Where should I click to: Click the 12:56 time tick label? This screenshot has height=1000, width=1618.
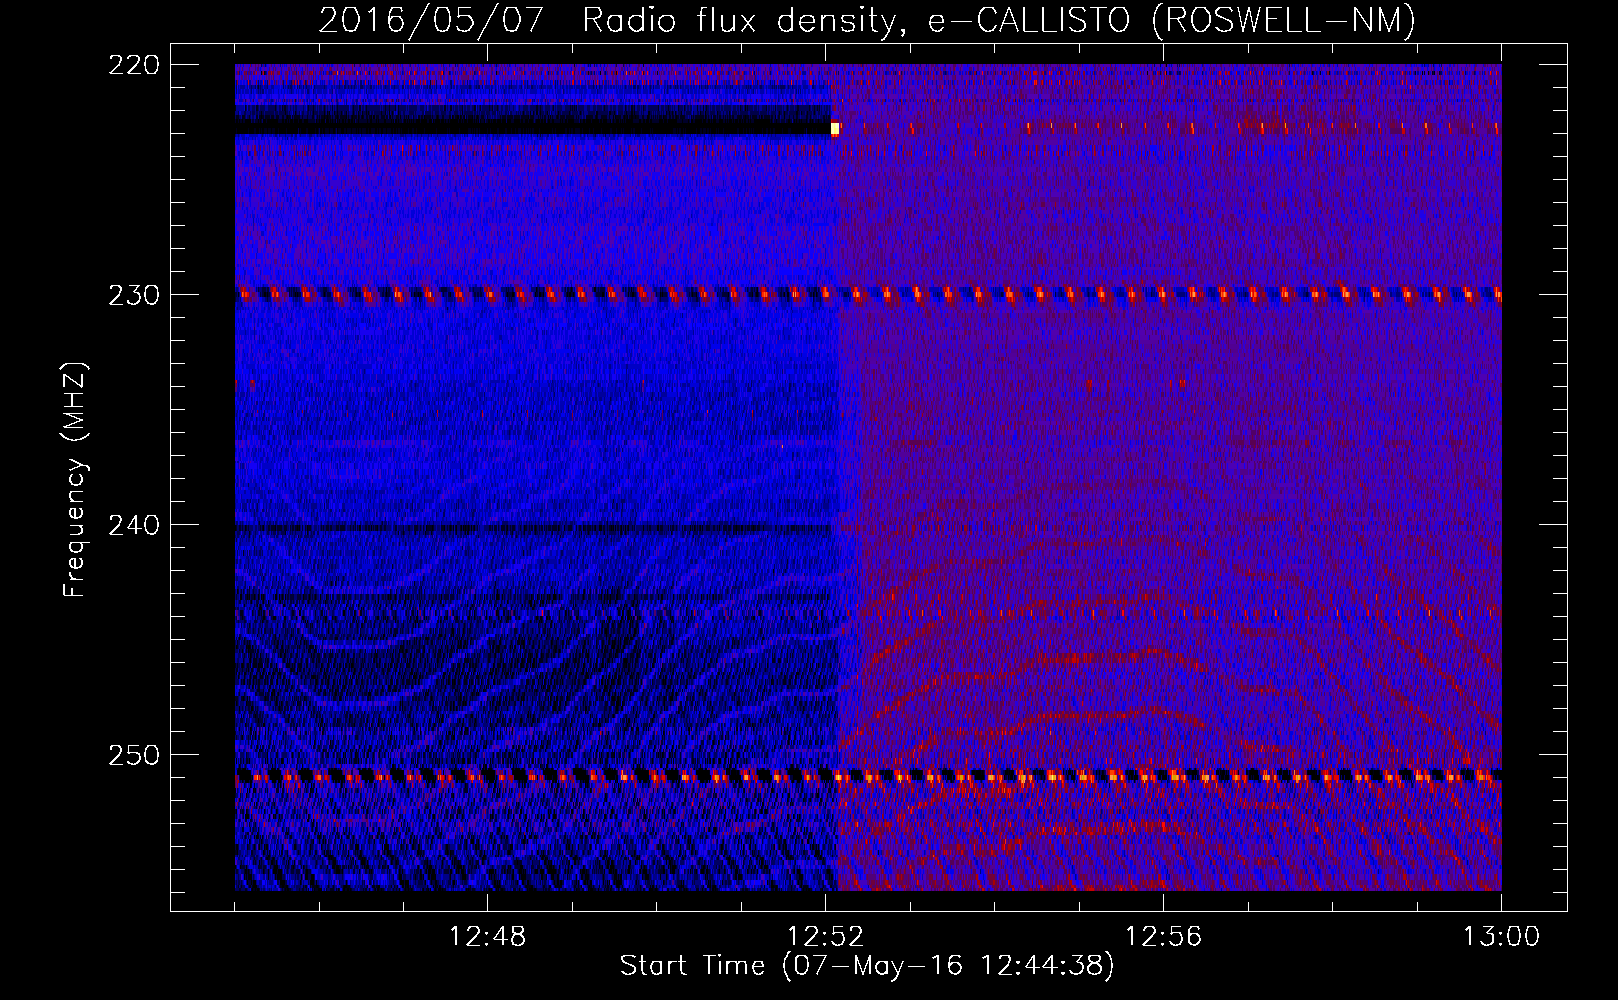(x=1163, y=937)
